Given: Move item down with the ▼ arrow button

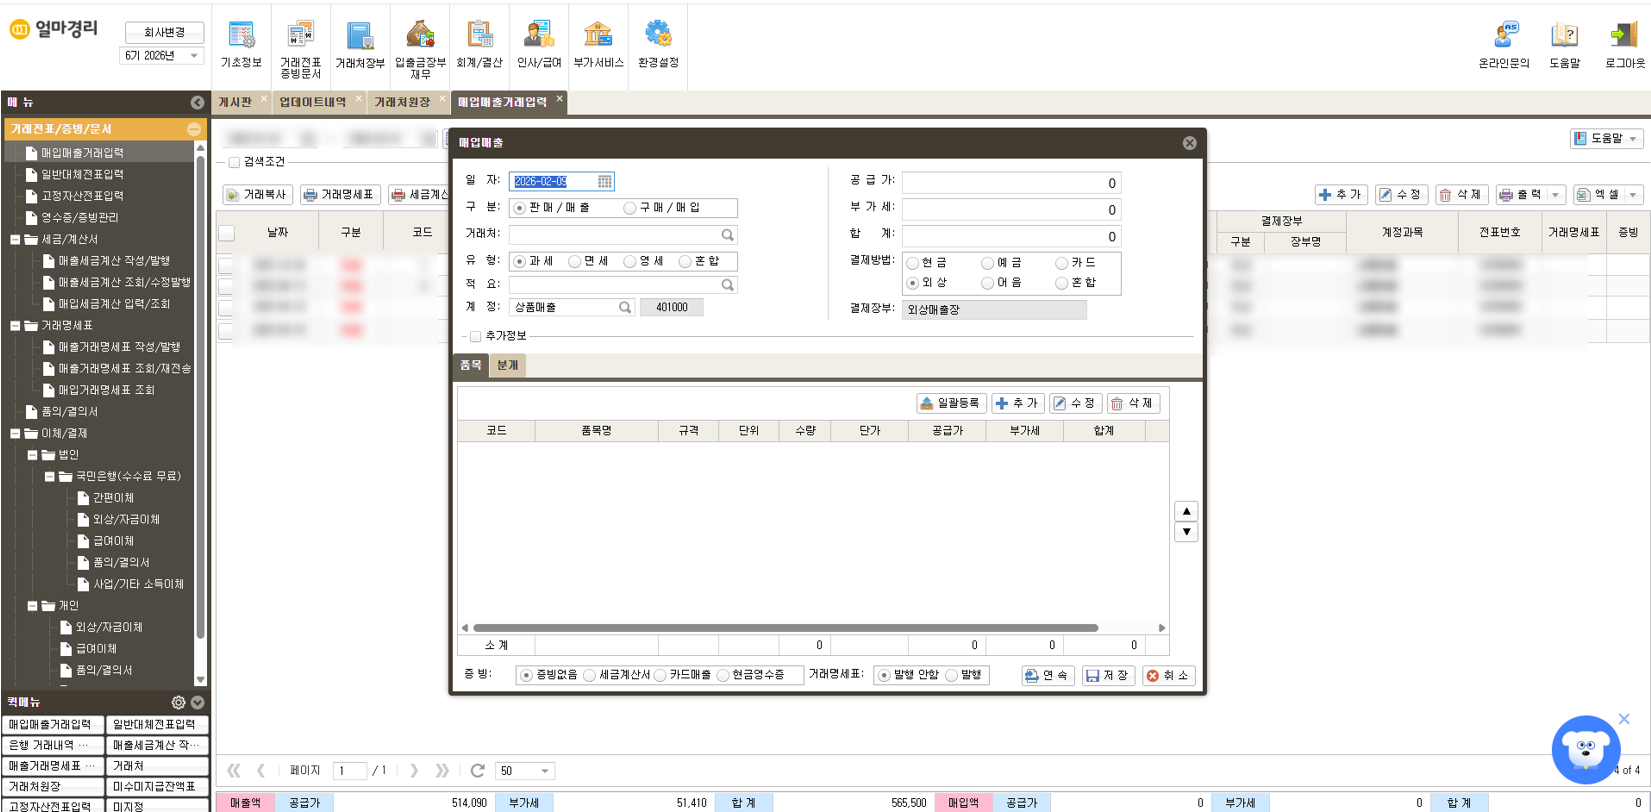Looking at the screenshot, I should [x=1186, y=531].
